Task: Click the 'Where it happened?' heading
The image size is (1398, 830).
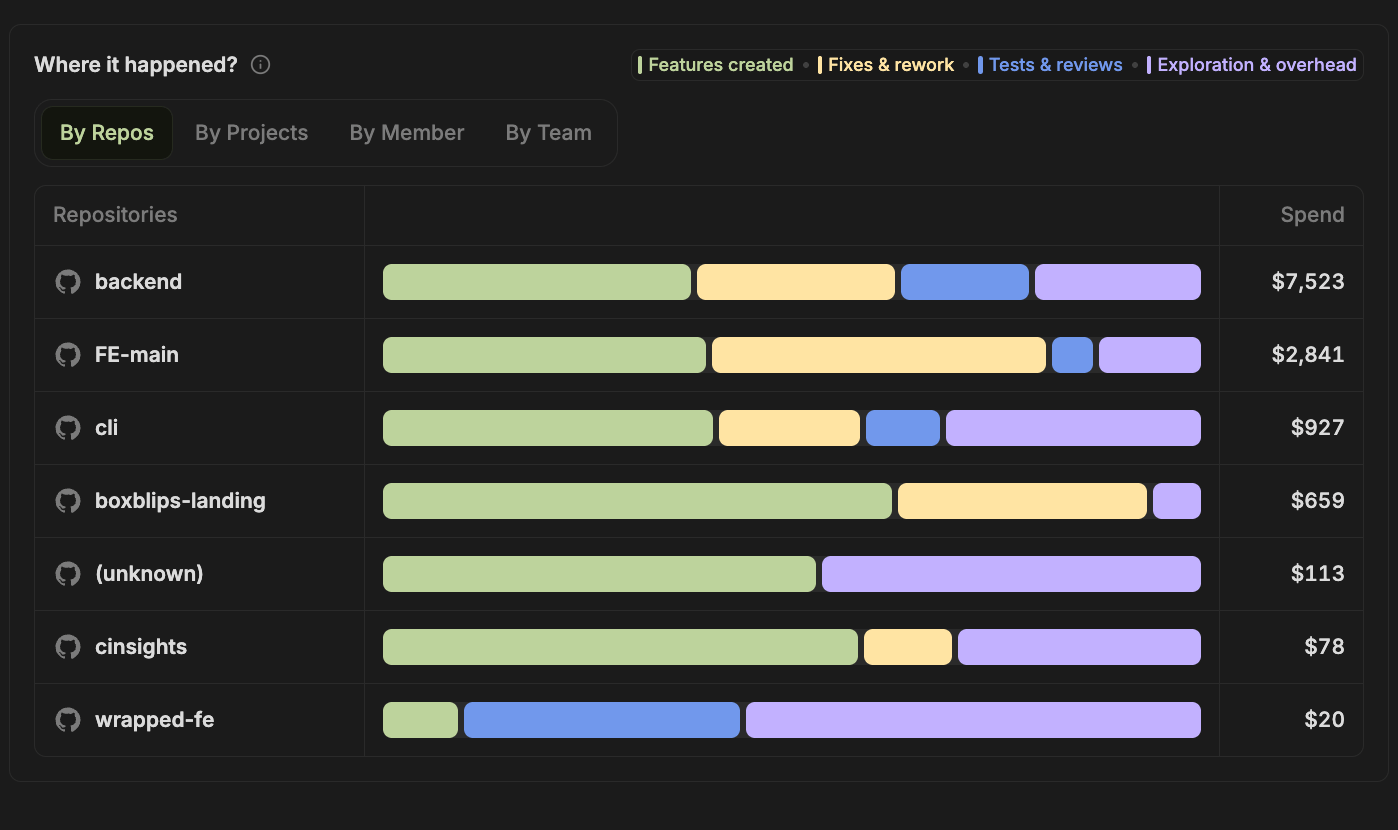Action: tap(136, 65)
